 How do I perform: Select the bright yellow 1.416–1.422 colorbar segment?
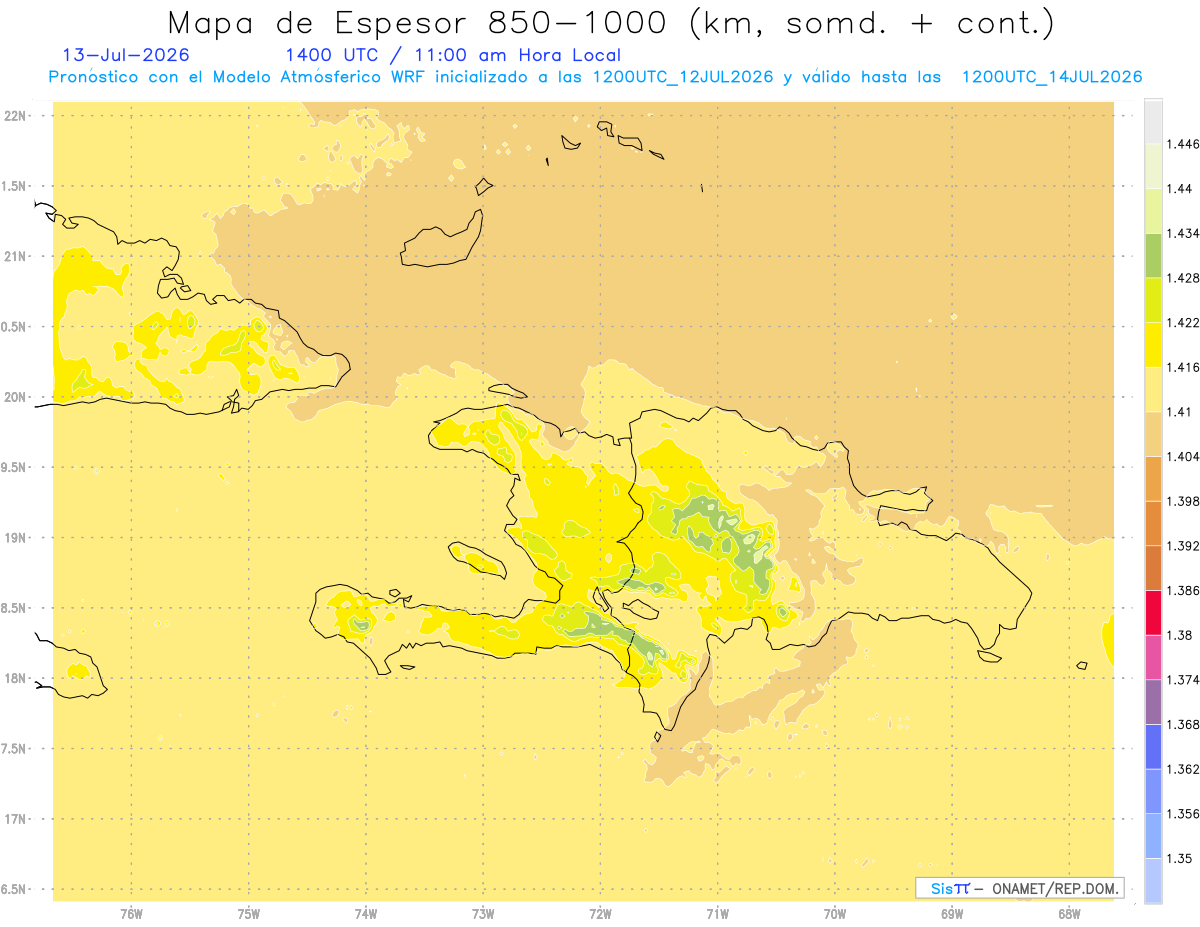click(1153, 344)
